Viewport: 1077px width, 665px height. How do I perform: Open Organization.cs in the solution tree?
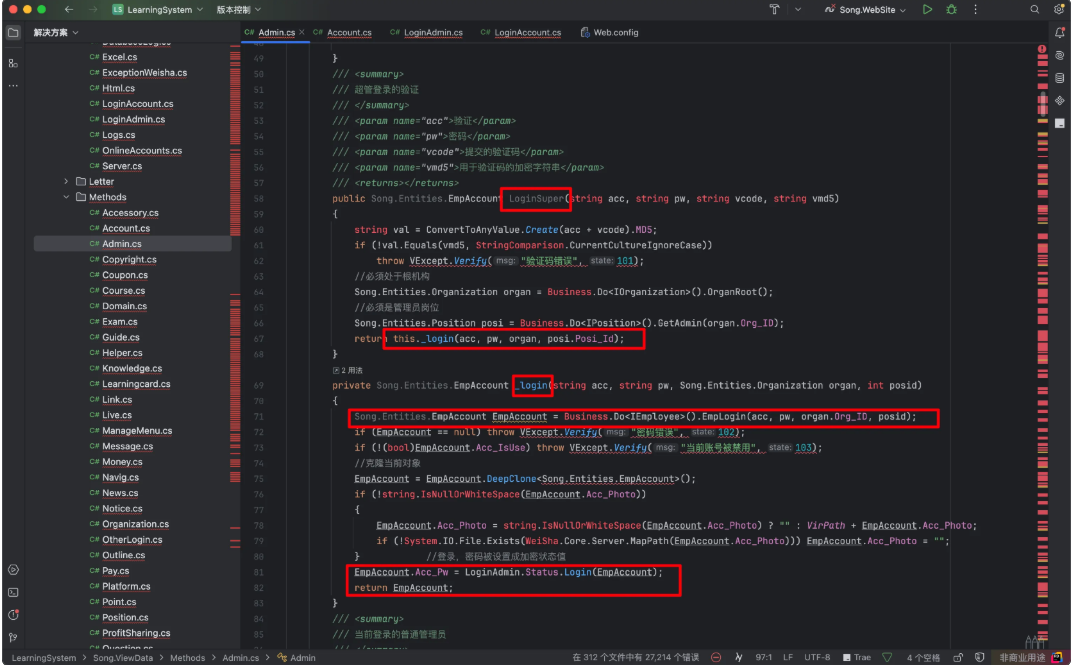(135, 524)
